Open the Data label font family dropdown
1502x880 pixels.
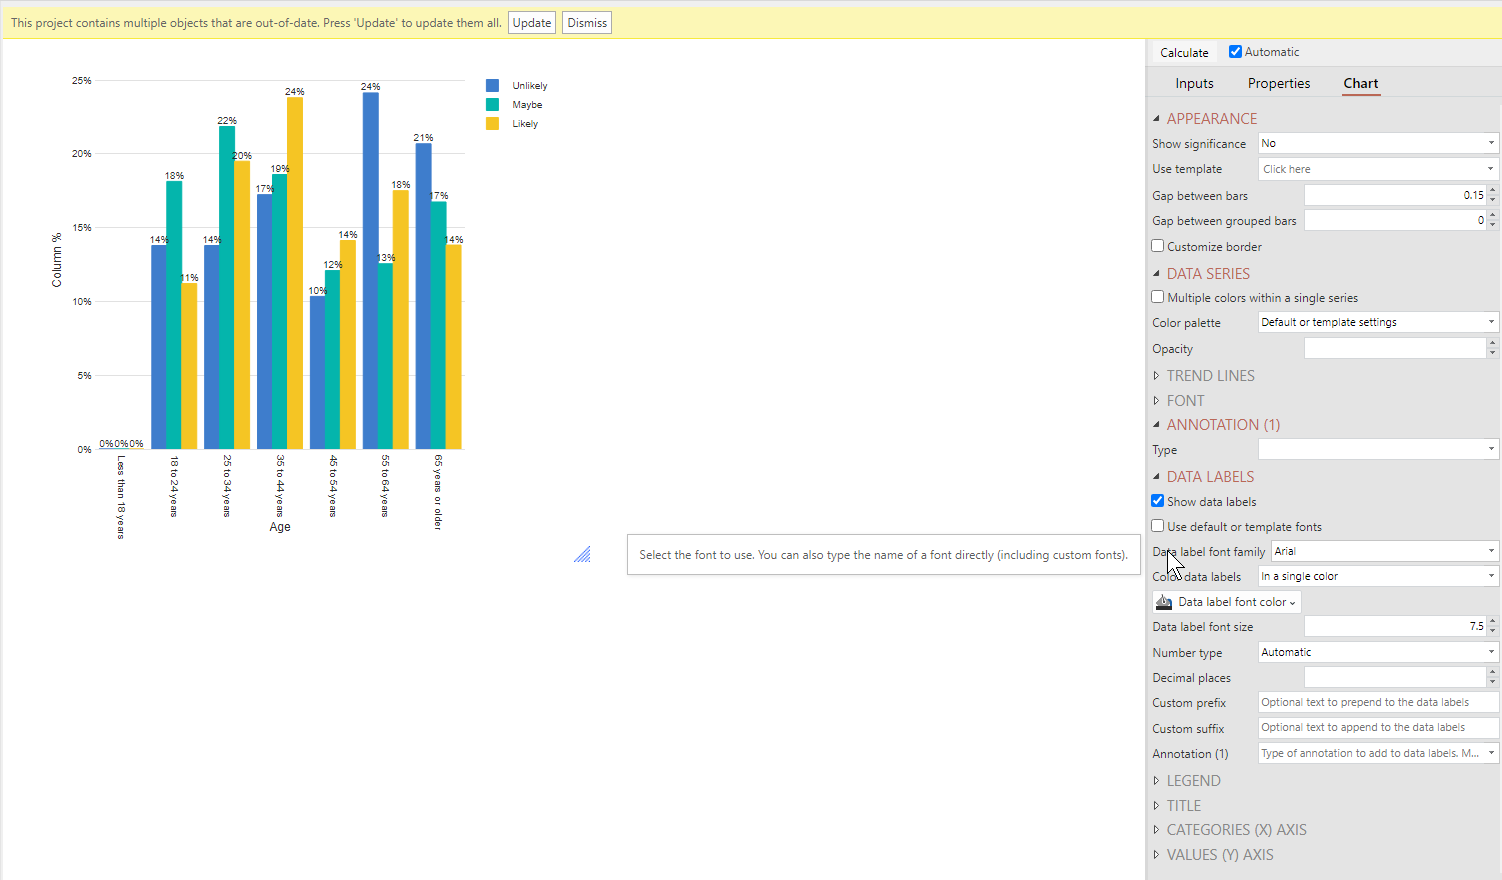(1384, 551)
